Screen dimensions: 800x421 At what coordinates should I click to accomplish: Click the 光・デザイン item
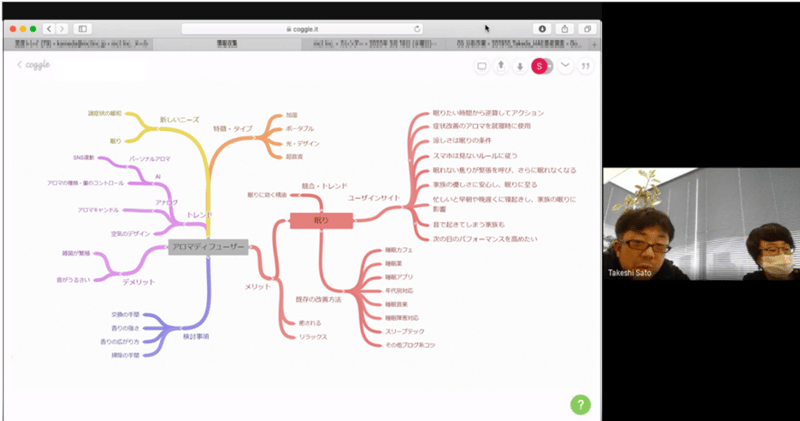[303, 144]
